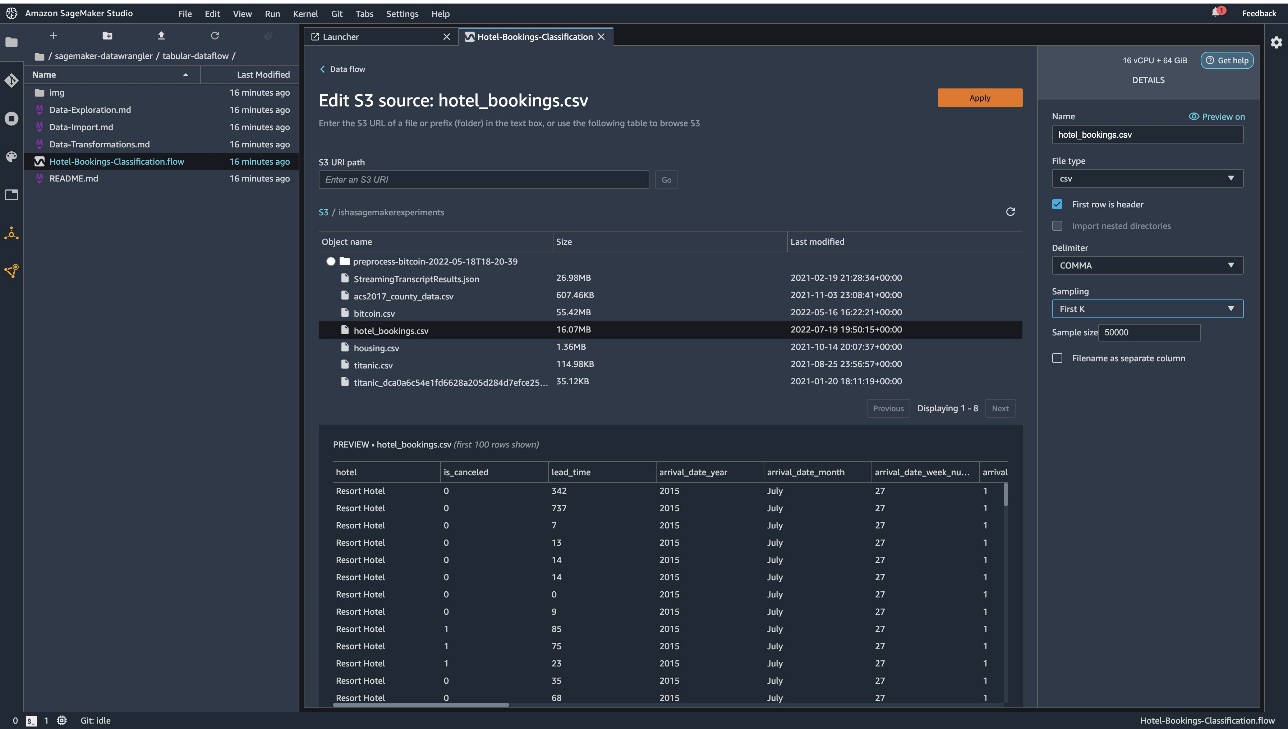This screenshot has height=729, width=1288.
Task: Click the SageMaker Studio logo icon
Action: [11, 13]
